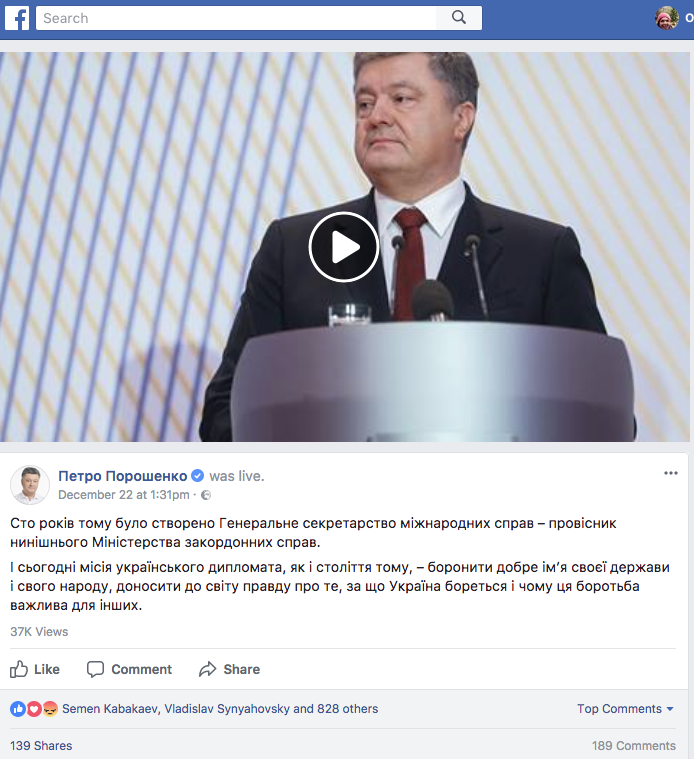The height and width of the screenshot is (759, 694).
Task: Click the verified badge next to Петро Порошенко
Action: [197, 476]
